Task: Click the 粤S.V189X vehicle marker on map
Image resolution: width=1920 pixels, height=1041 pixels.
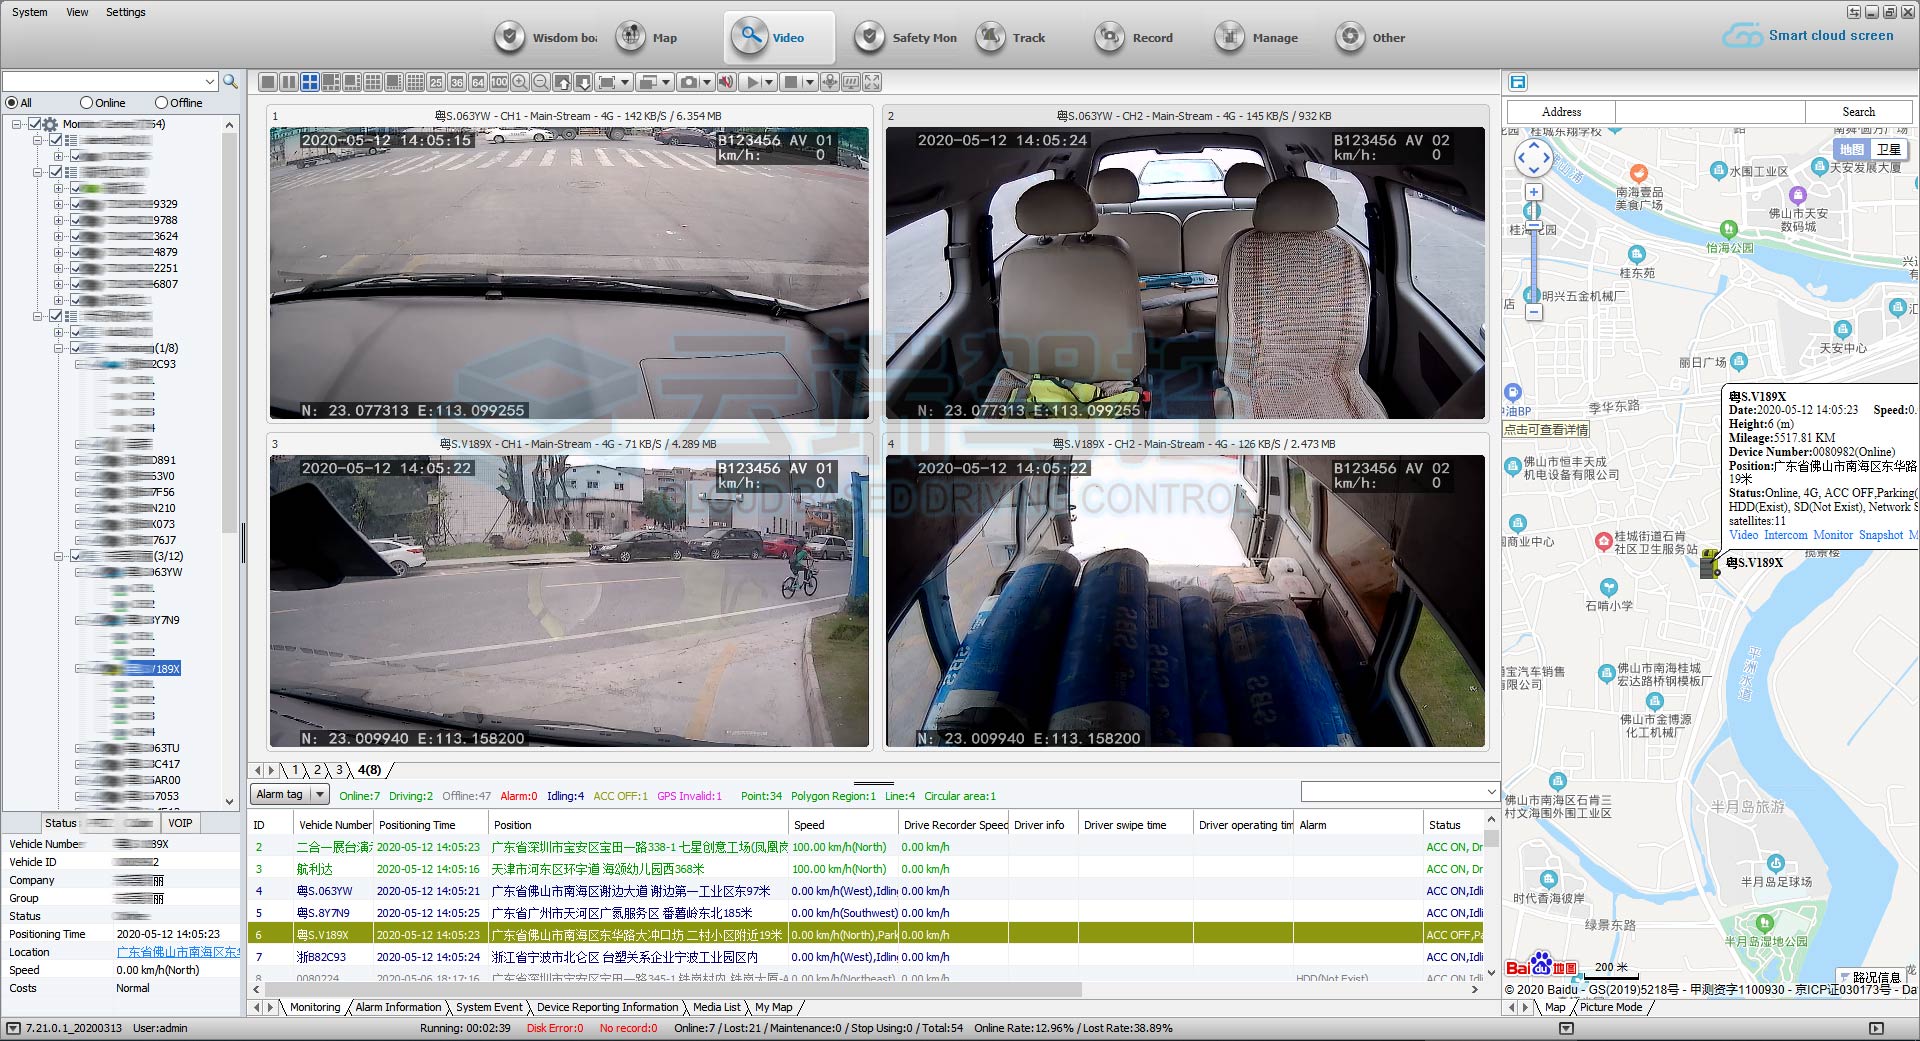Action: (1711, 566)
